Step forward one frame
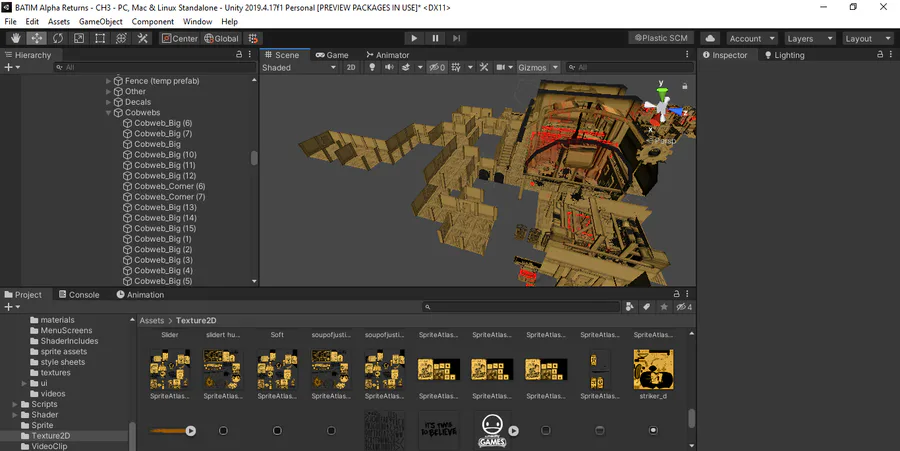900x451 pixels. (x=456, y=38)
